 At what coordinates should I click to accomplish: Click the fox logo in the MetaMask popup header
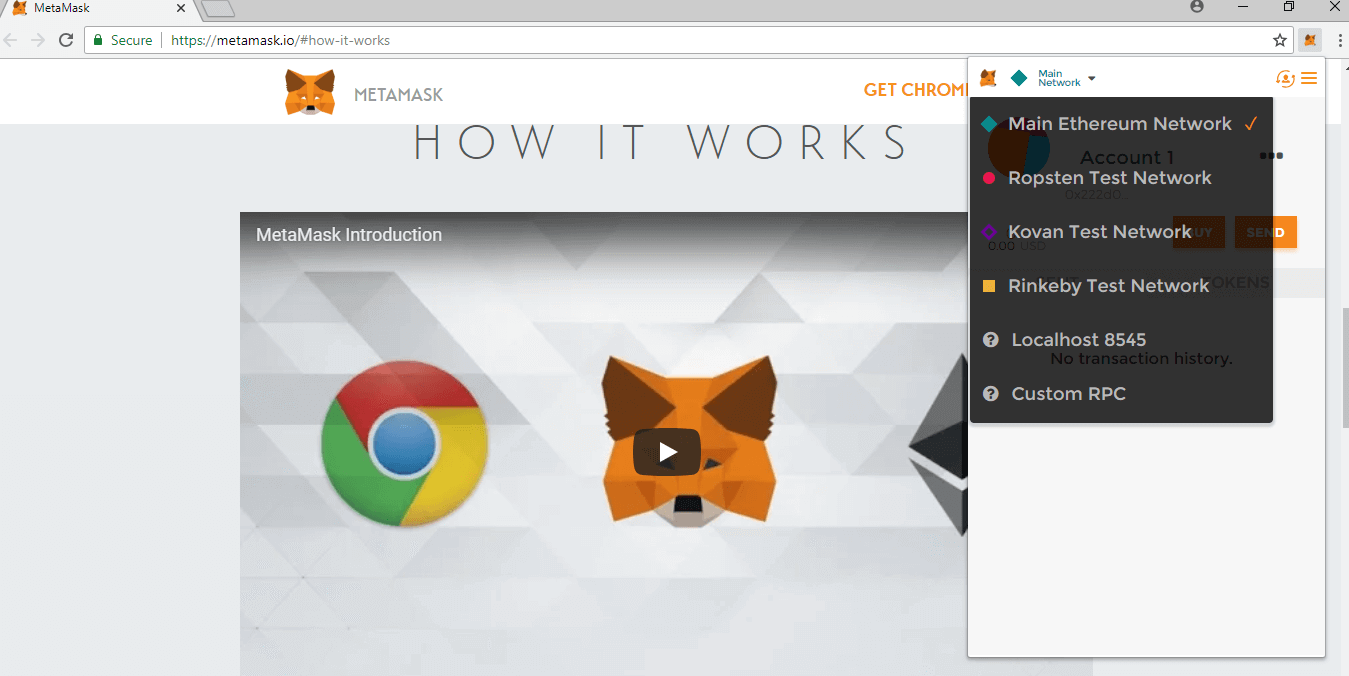point(988,78)
